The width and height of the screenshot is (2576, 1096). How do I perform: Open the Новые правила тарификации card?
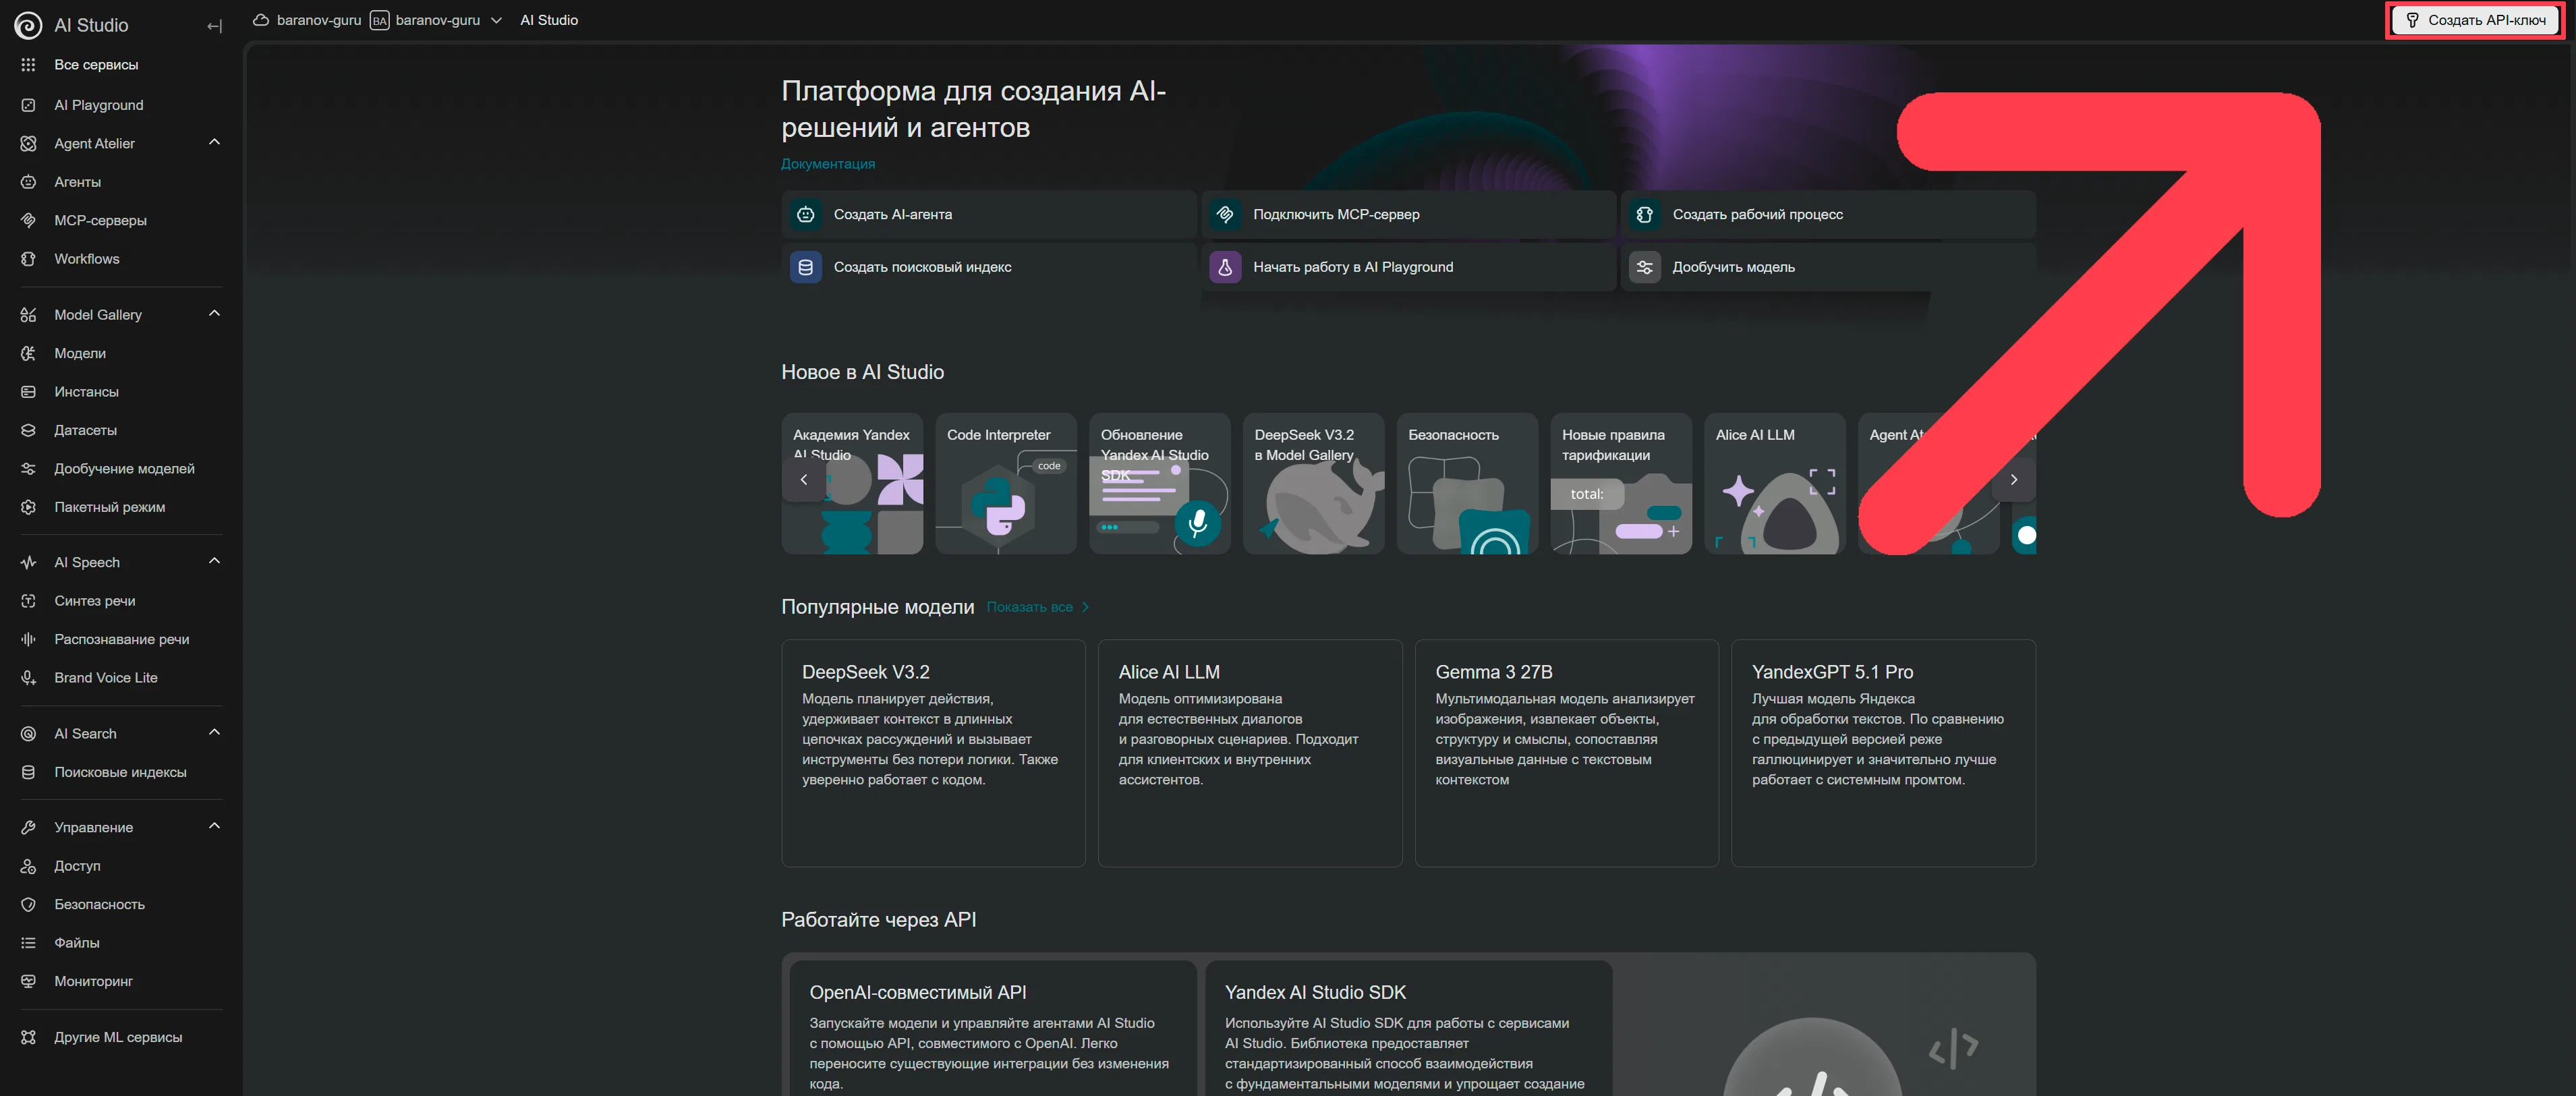[x=1620, y=484]
